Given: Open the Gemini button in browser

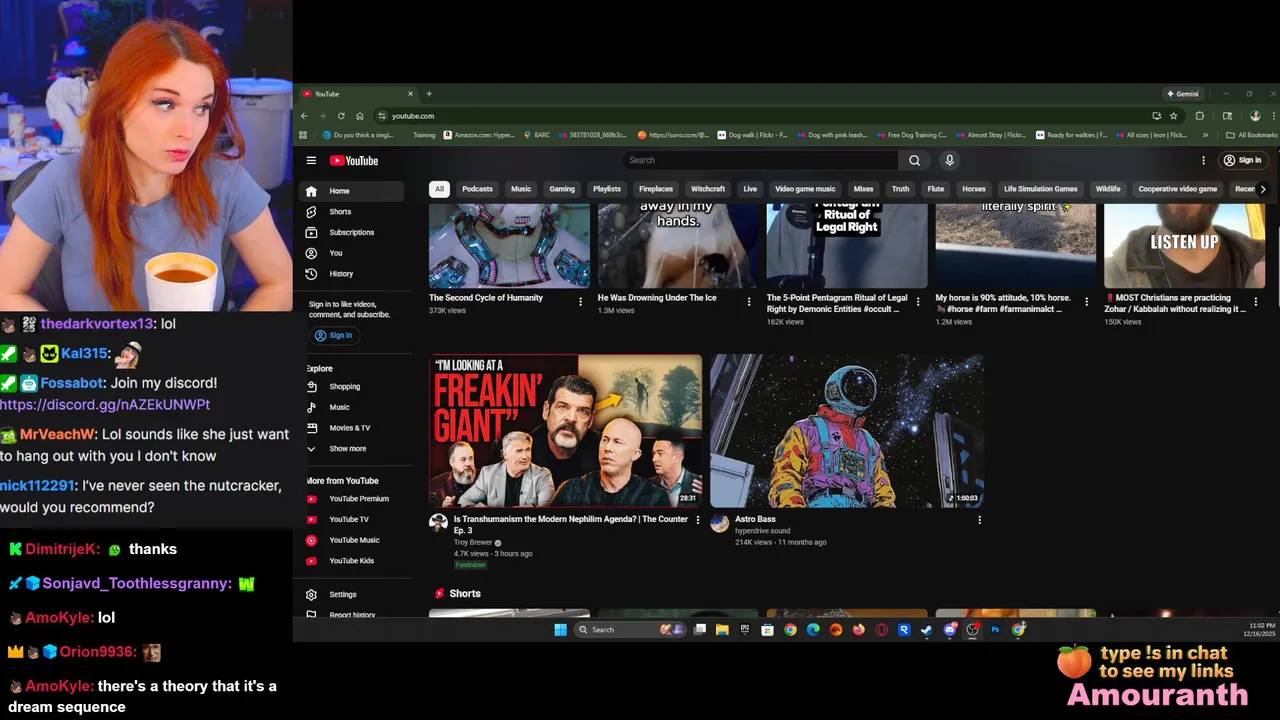Looking at the screenshot, I should pyautogui.click(x=1182, y=94).
